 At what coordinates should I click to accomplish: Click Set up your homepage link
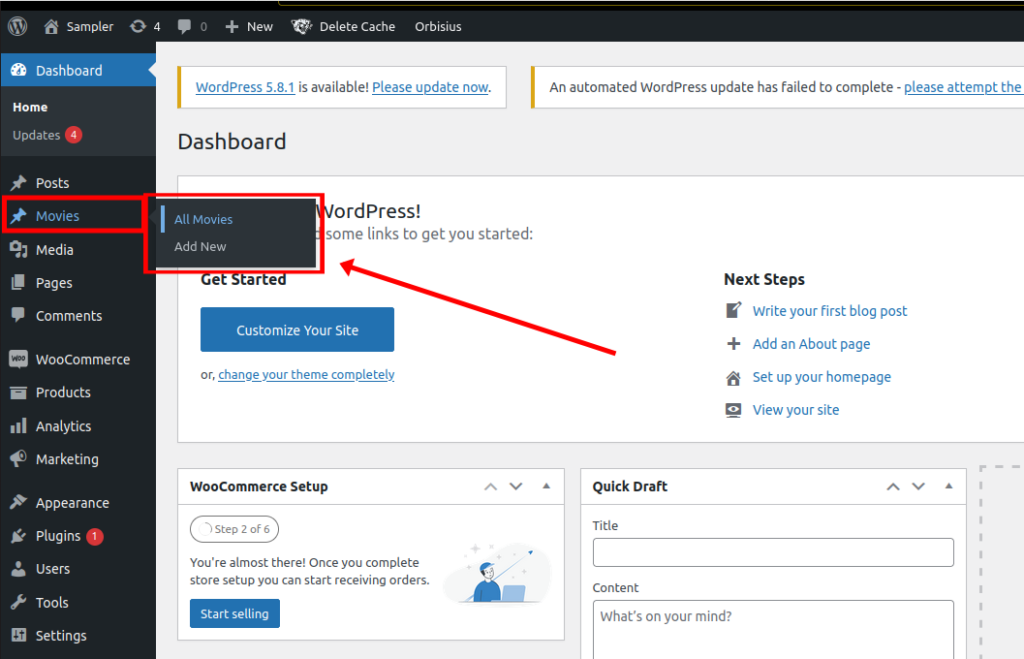pyautogui.click(x=822, y=377)
